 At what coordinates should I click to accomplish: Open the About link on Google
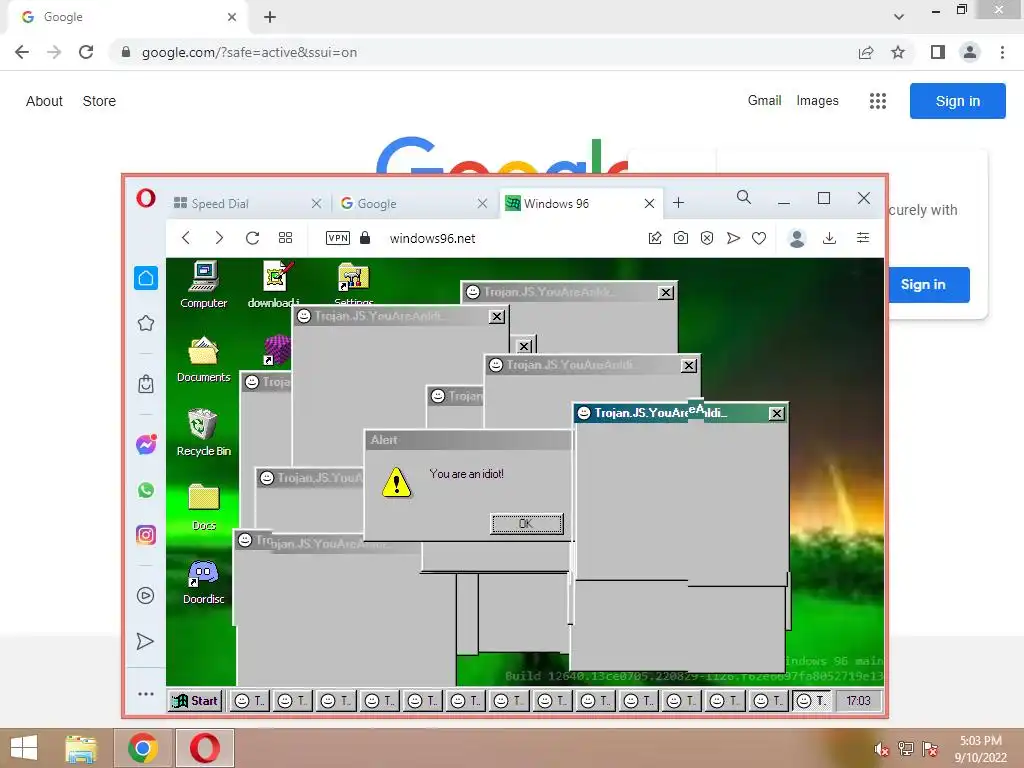44,101
